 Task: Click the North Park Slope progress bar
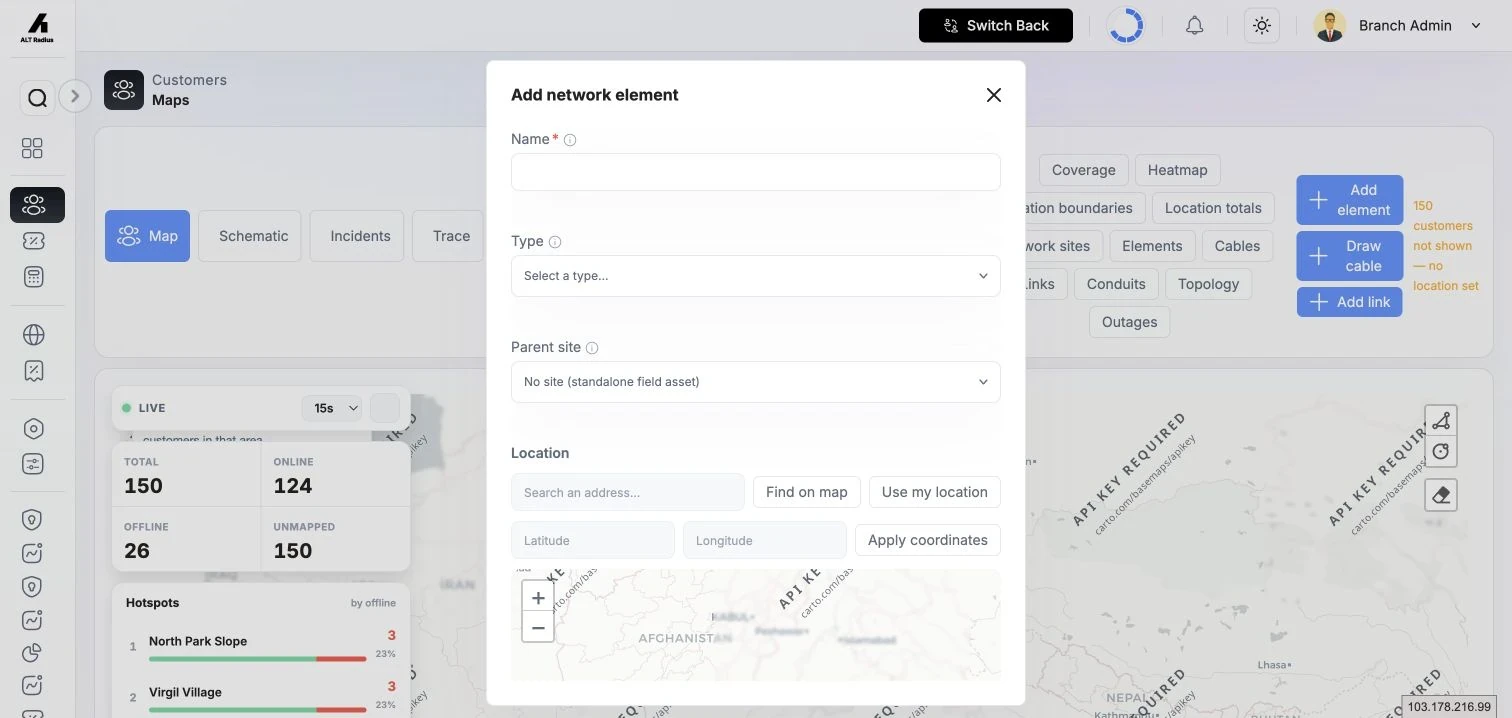[258, 659]
